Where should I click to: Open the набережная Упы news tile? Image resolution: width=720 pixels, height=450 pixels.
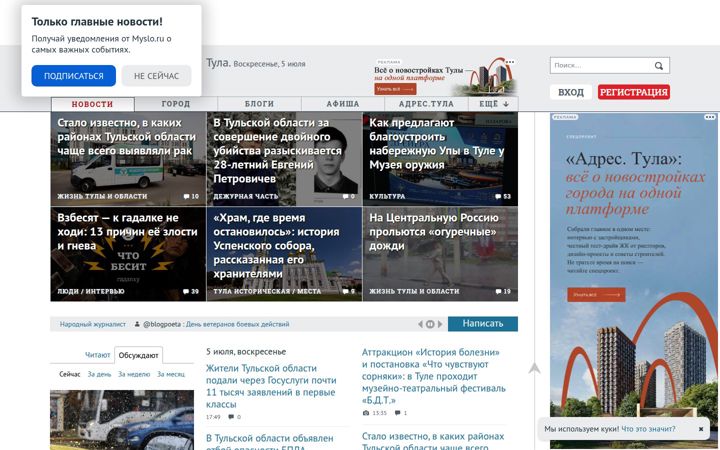[x=440, y=159]
